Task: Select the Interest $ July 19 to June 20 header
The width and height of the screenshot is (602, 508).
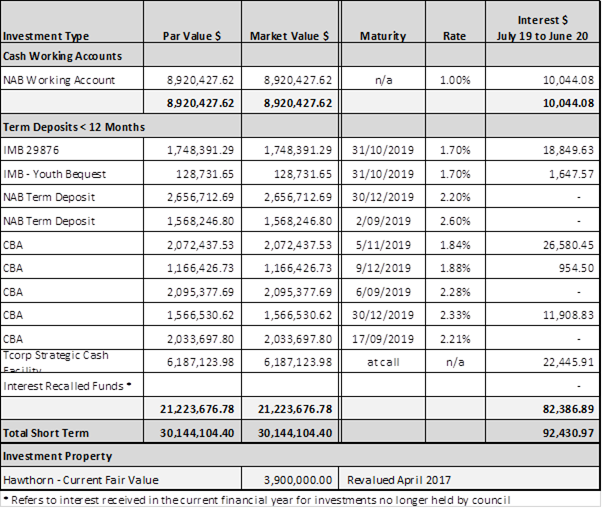Action: click(x=543, y=27)
